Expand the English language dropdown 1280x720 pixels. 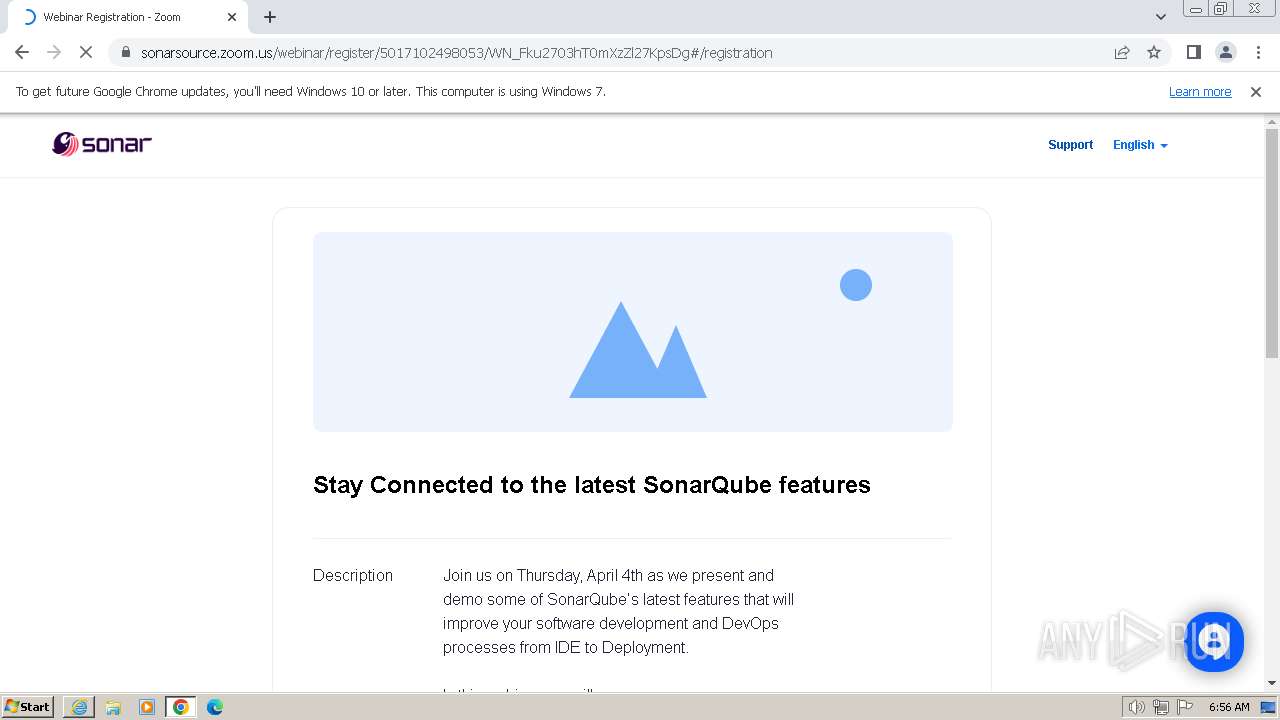click(x=1140, y=145)
